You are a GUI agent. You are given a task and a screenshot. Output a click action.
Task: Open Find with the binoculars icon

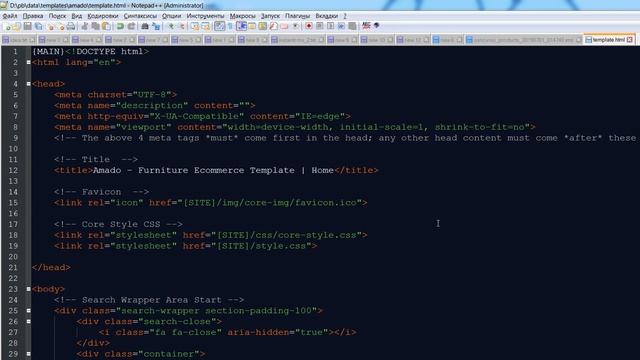pyautogui.click(x=144, y=27)
